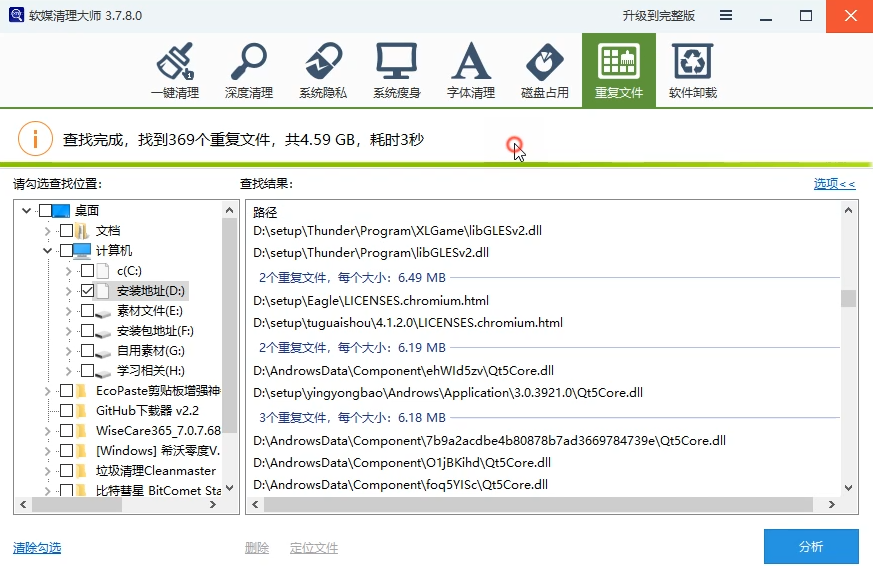Click the 清除勾选 link
This screenshot has width=873, height=575.
click(x=37, y=548)
